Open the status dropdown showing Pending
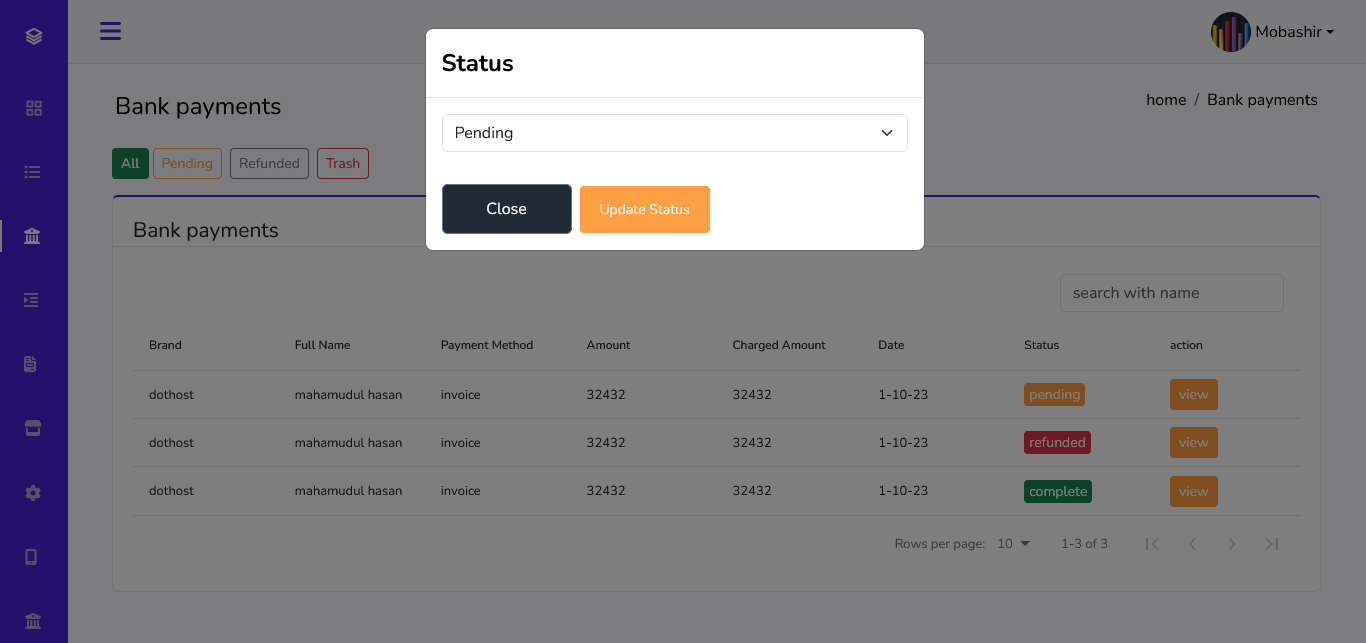Screen dimensions: 1366x643 pyautogui.click(x=674, y=132)
